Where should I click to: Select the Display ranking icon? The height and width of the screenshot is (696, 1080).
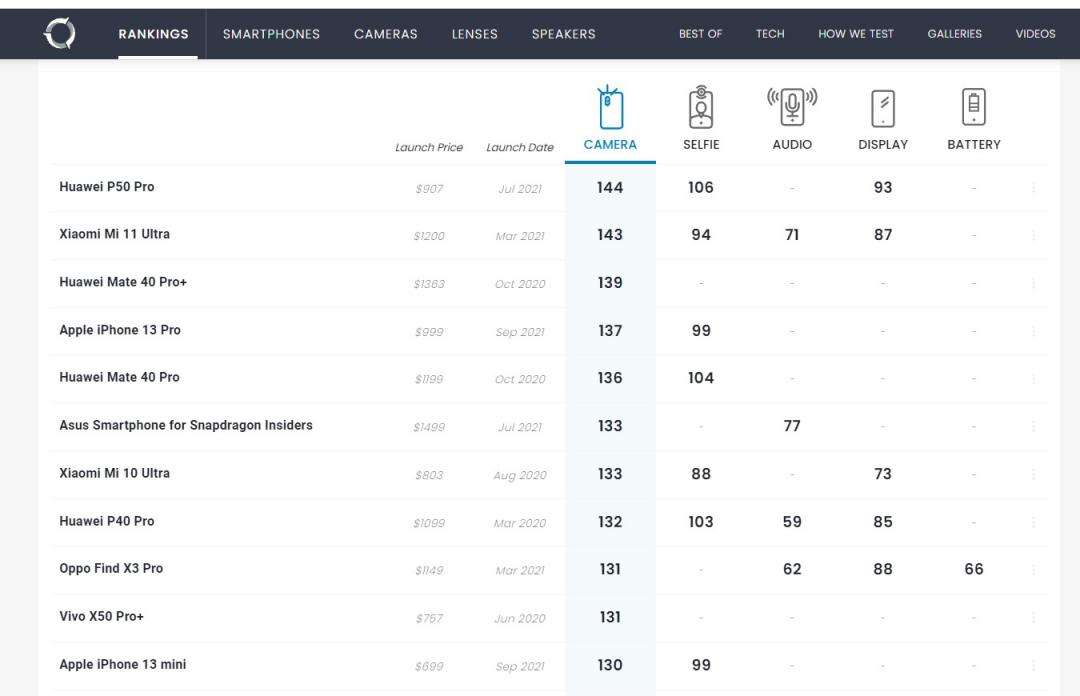[x=883, y=108]
